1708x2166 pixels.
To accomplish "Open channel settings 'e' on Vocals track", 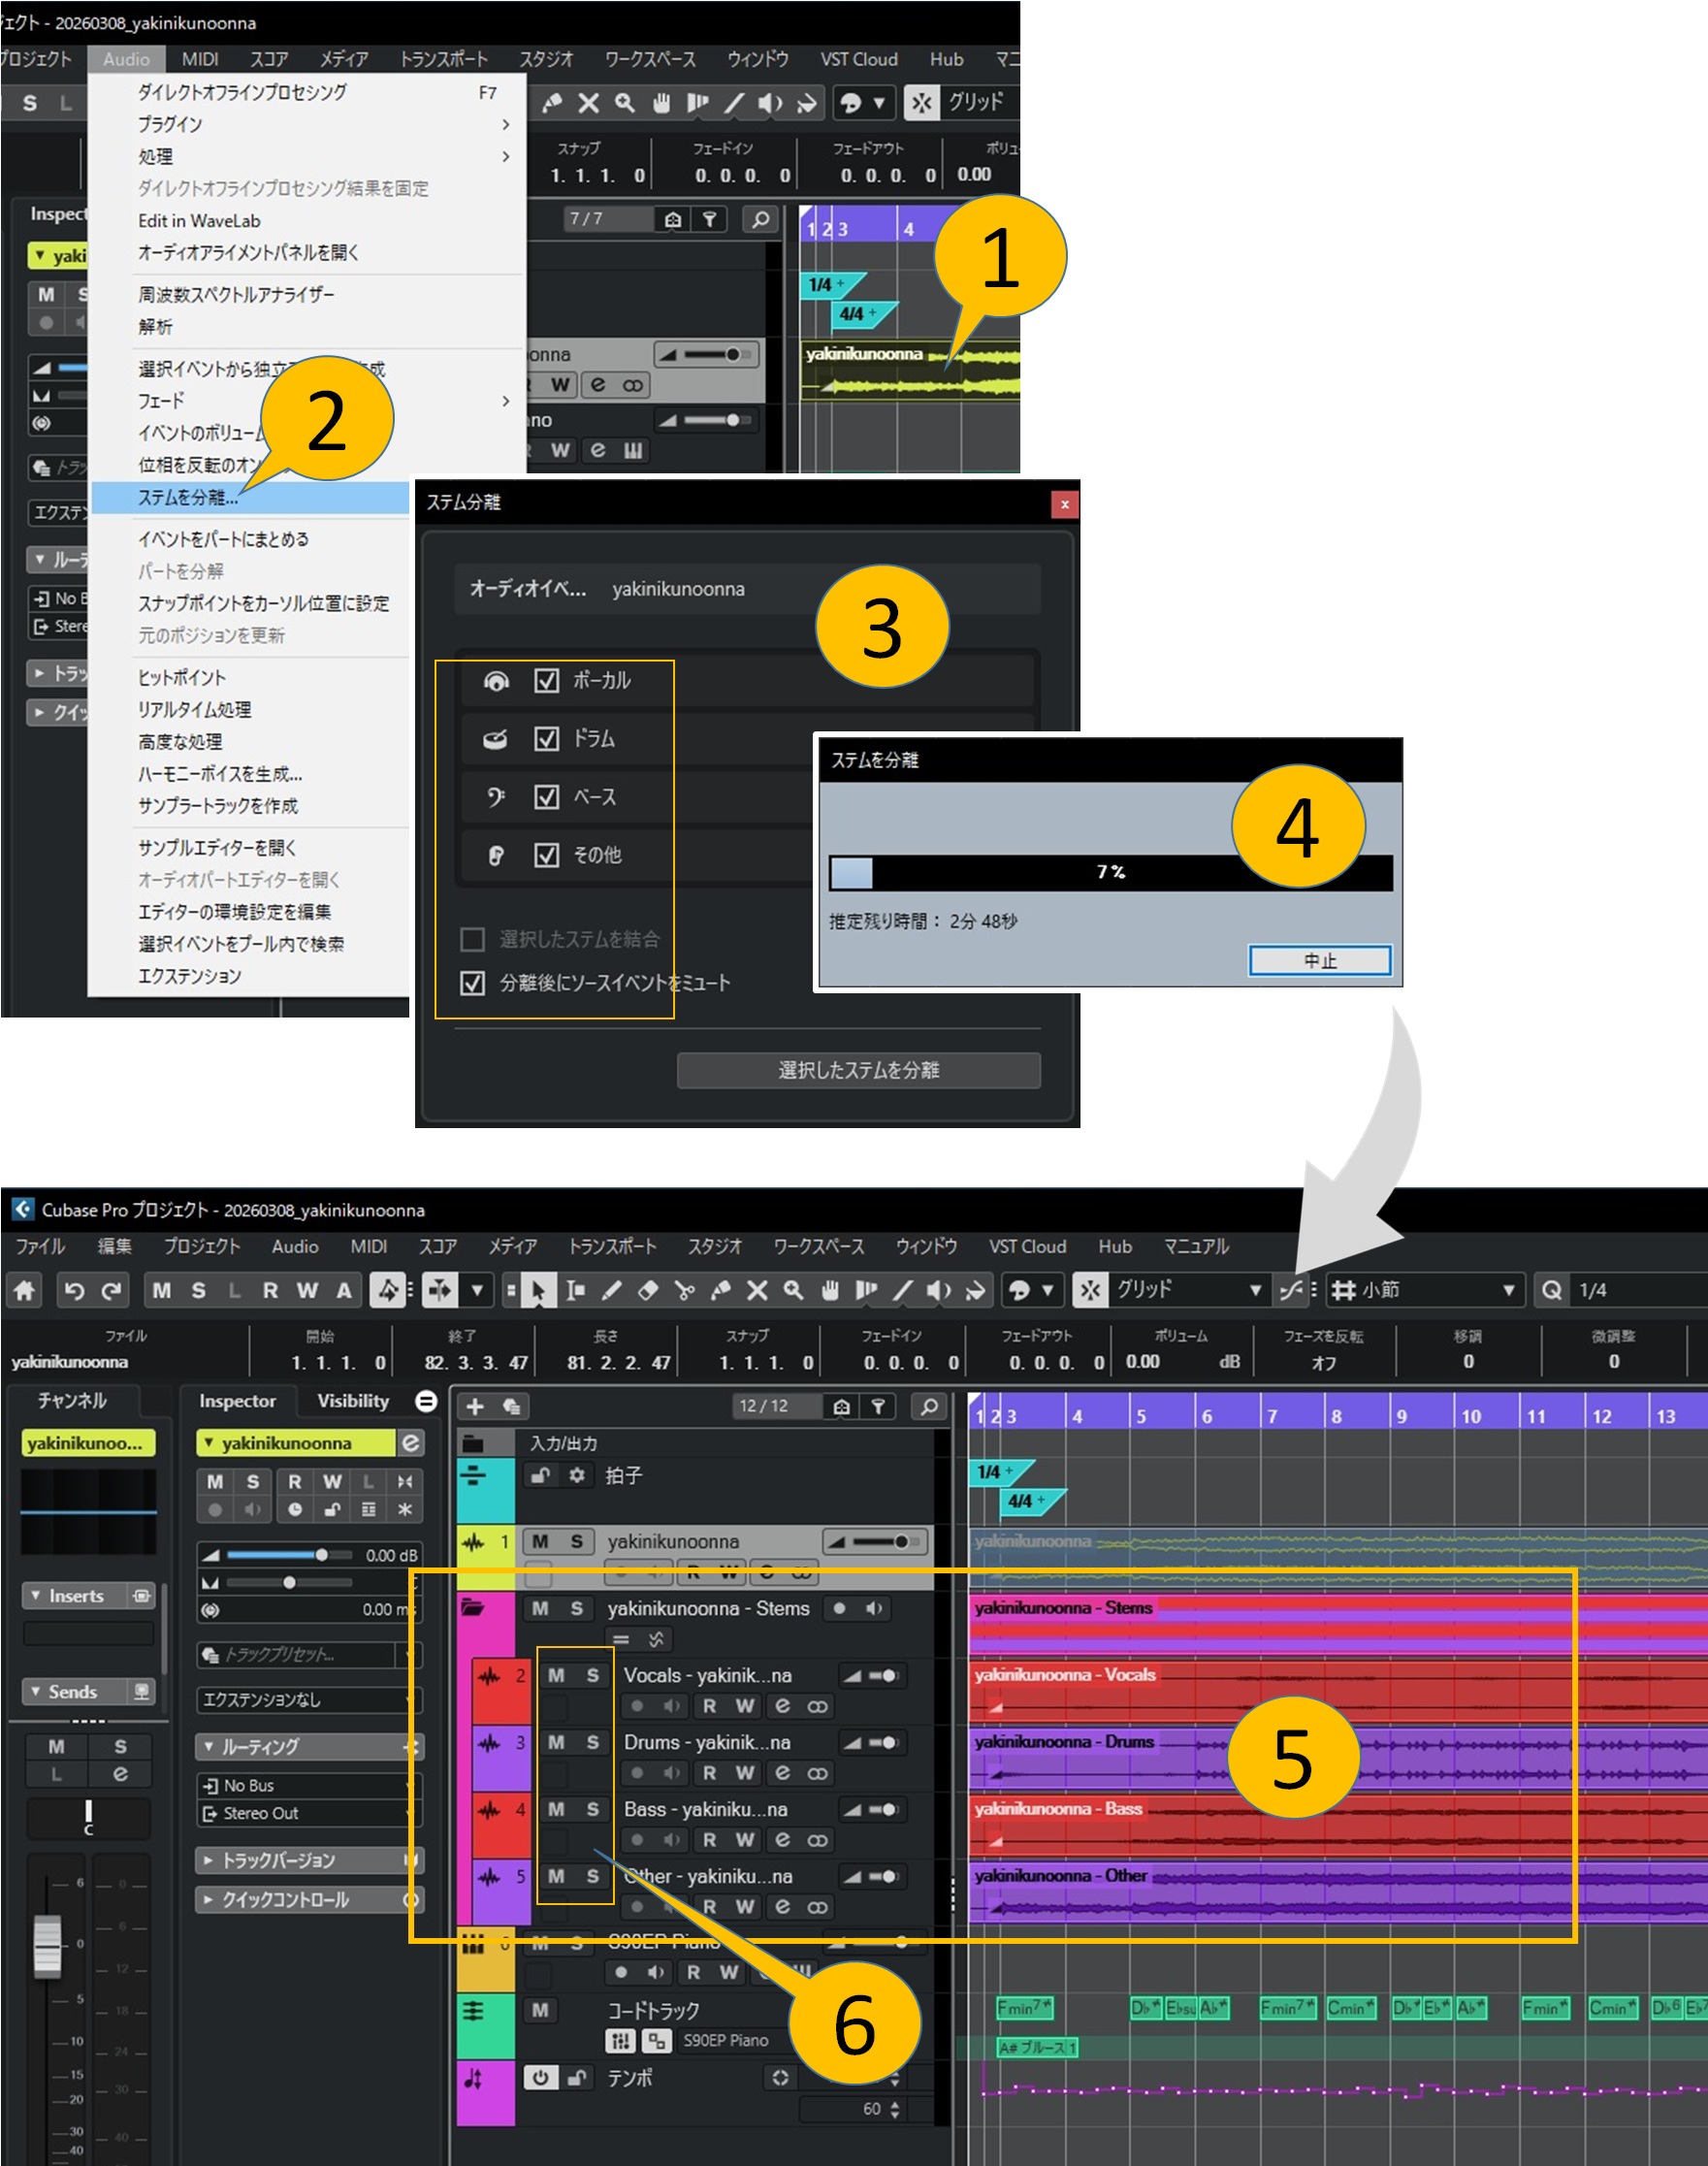I will coord(782,1706).
